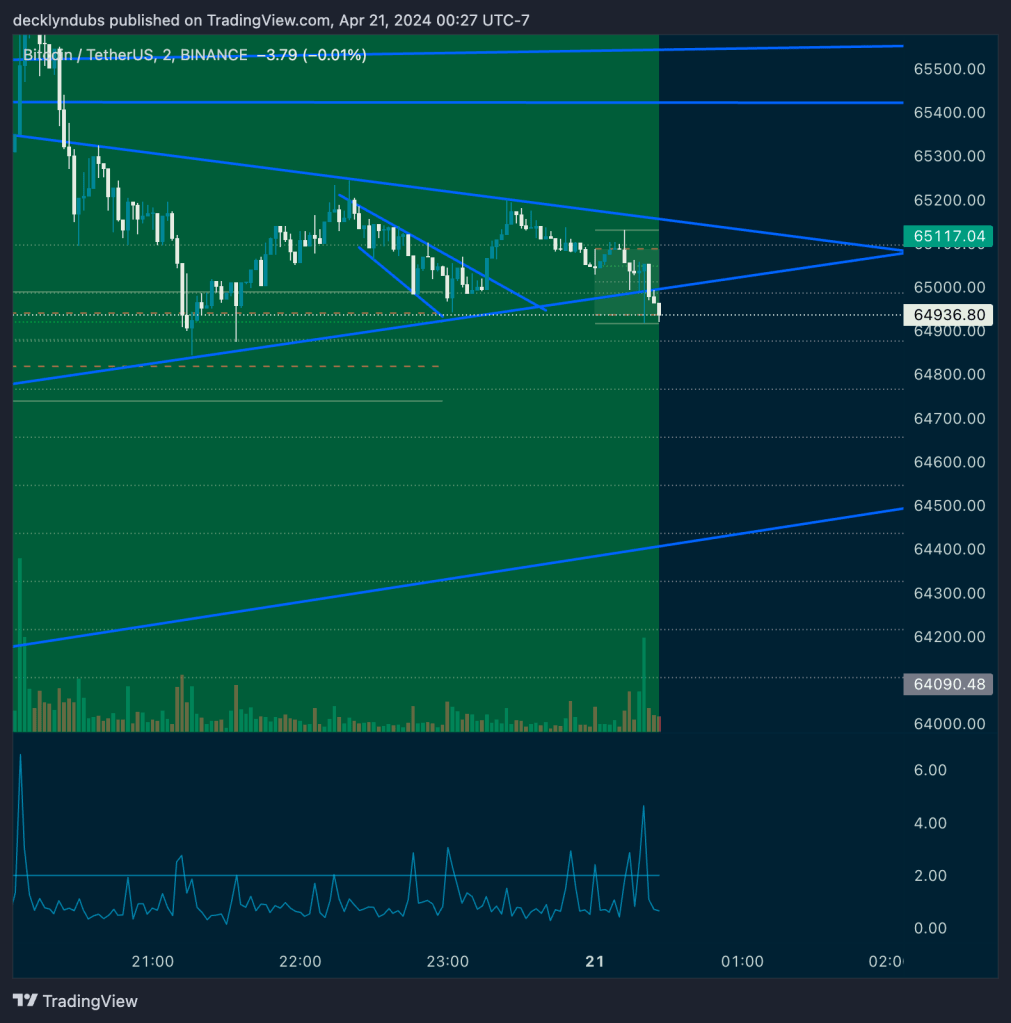Click the gray 64090.48 price label
Image resolution: width=1011 pixels, height=1023 pixels.
click(949, 685)
